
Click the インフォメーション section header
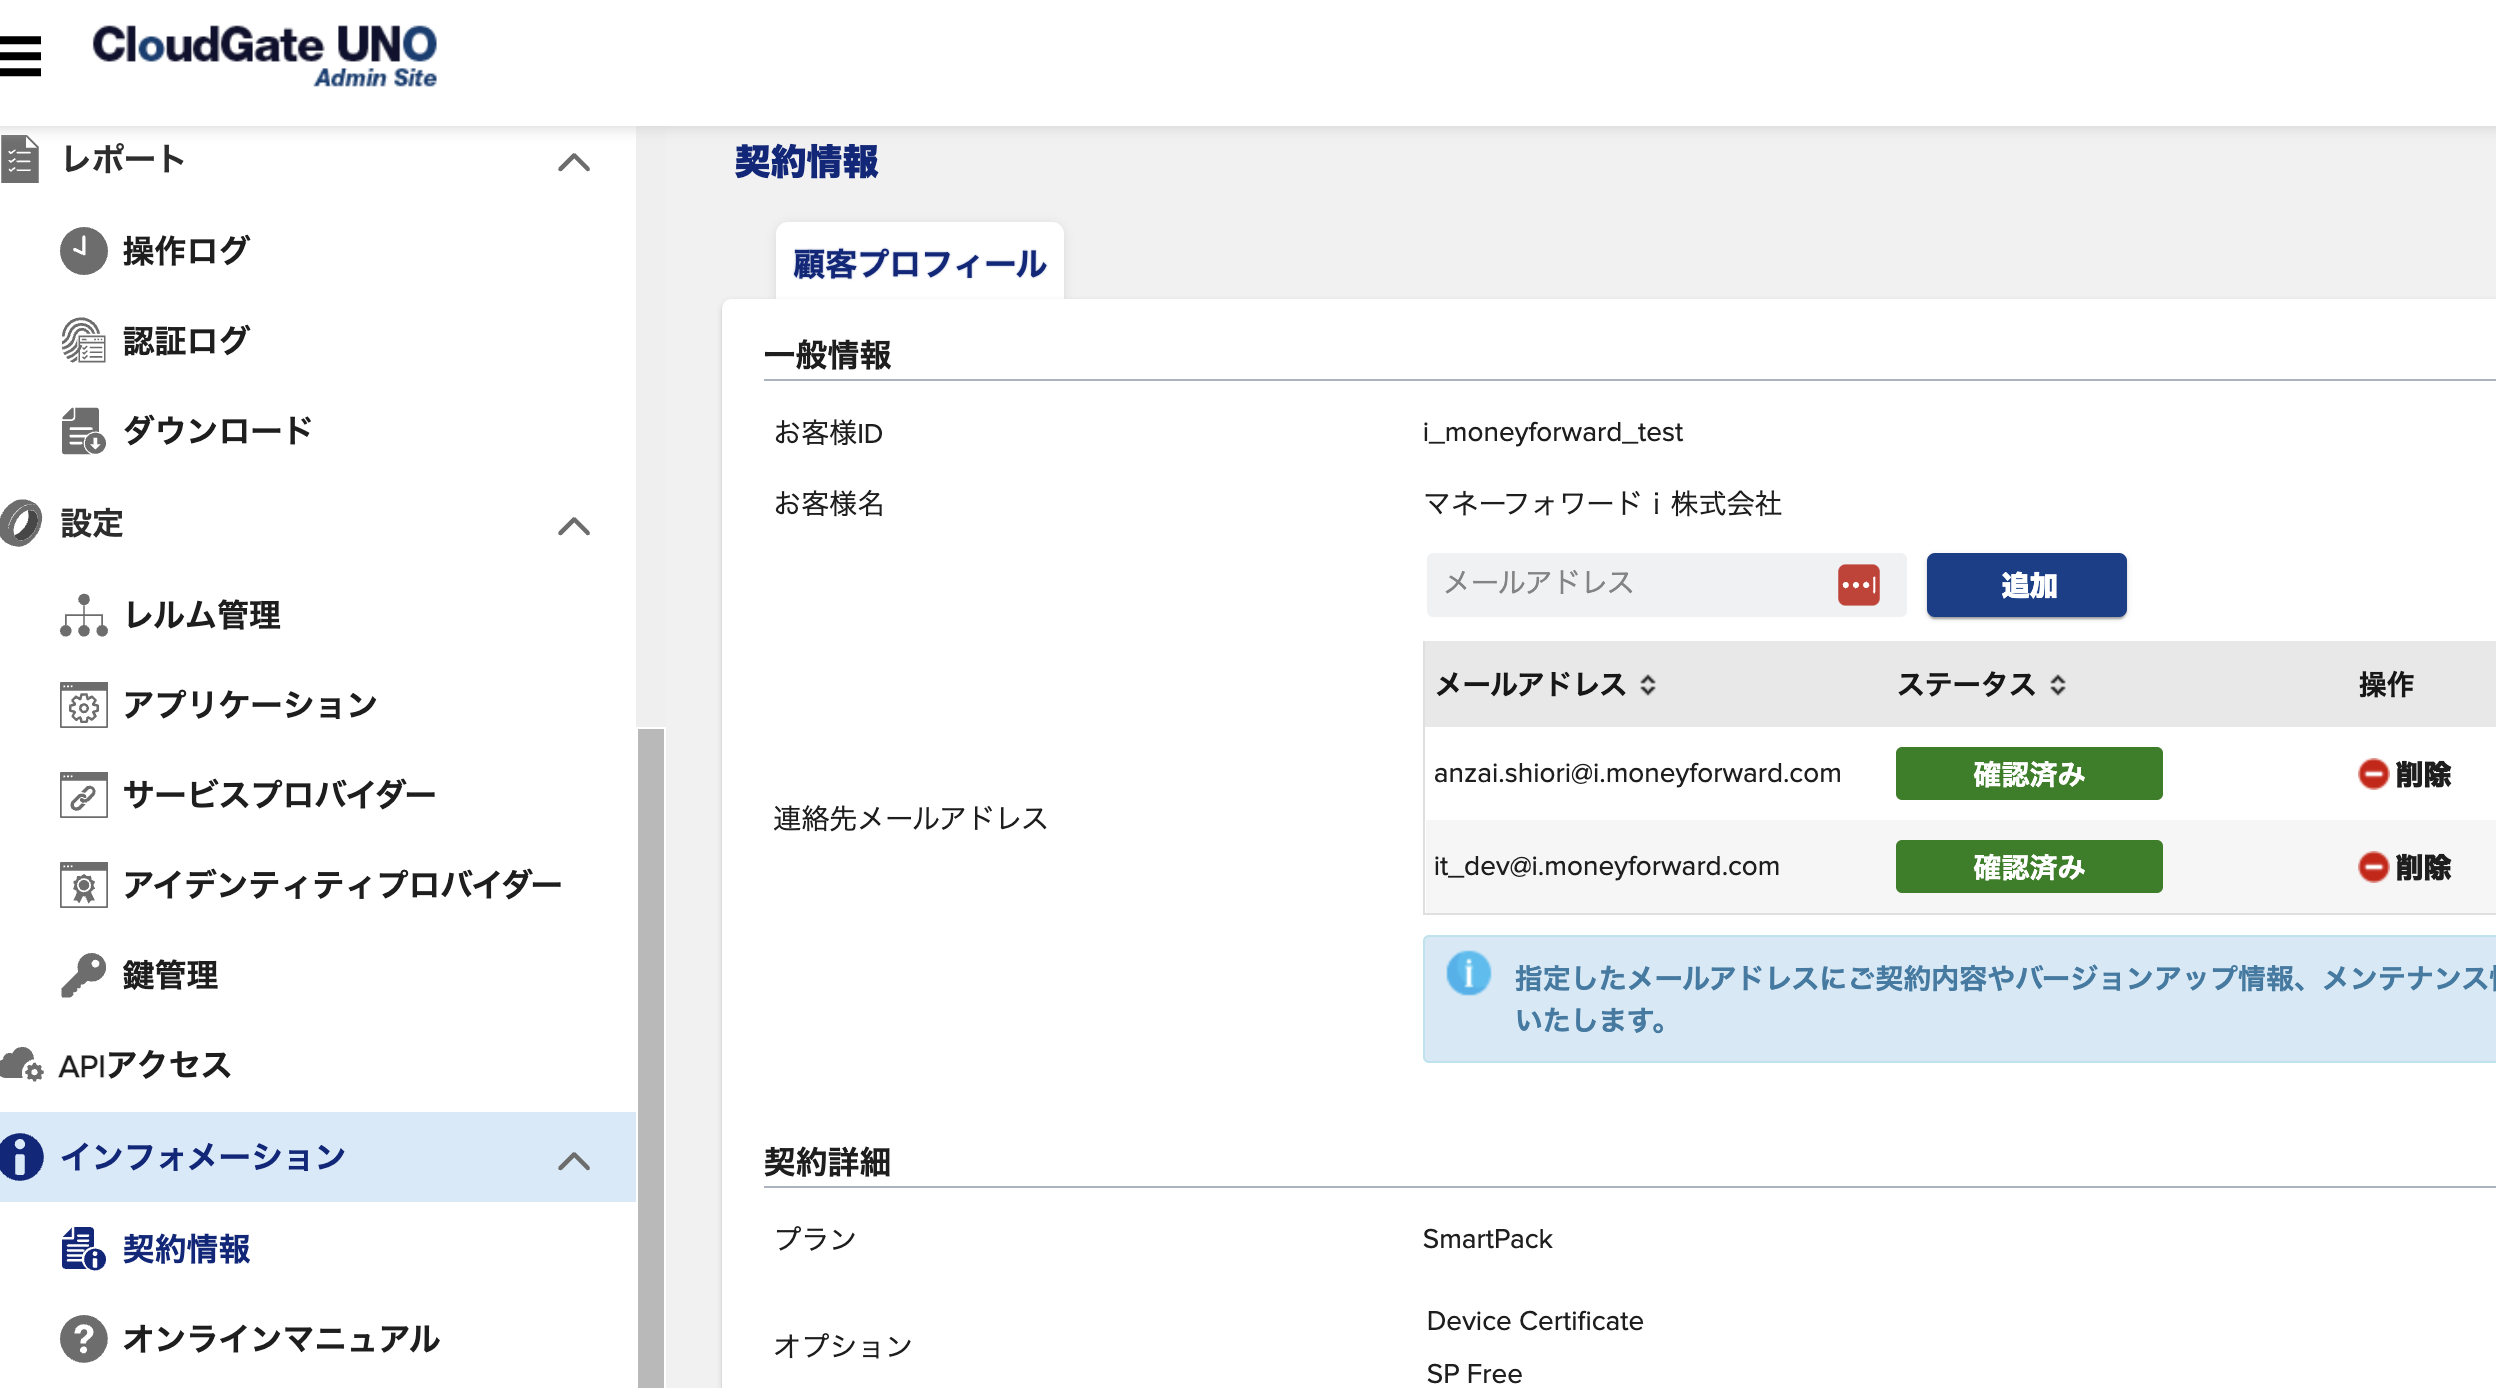click(x=318, y=1157)
